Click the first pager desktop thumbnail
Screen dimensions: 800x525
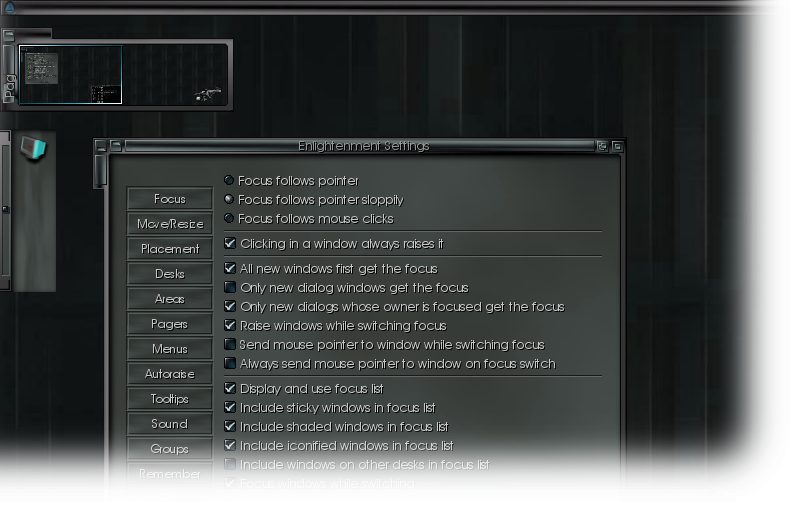(x=70, y=74)
